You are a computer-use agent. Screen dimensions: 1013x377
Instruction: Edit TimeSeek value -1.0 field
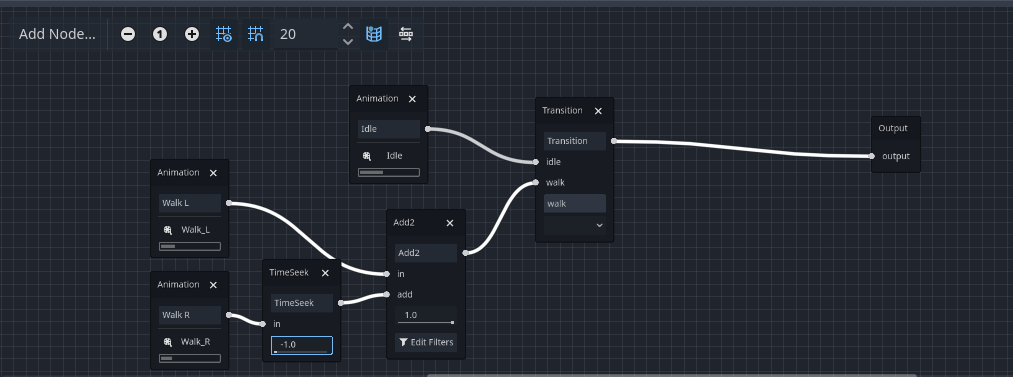(x=302, y=345)
